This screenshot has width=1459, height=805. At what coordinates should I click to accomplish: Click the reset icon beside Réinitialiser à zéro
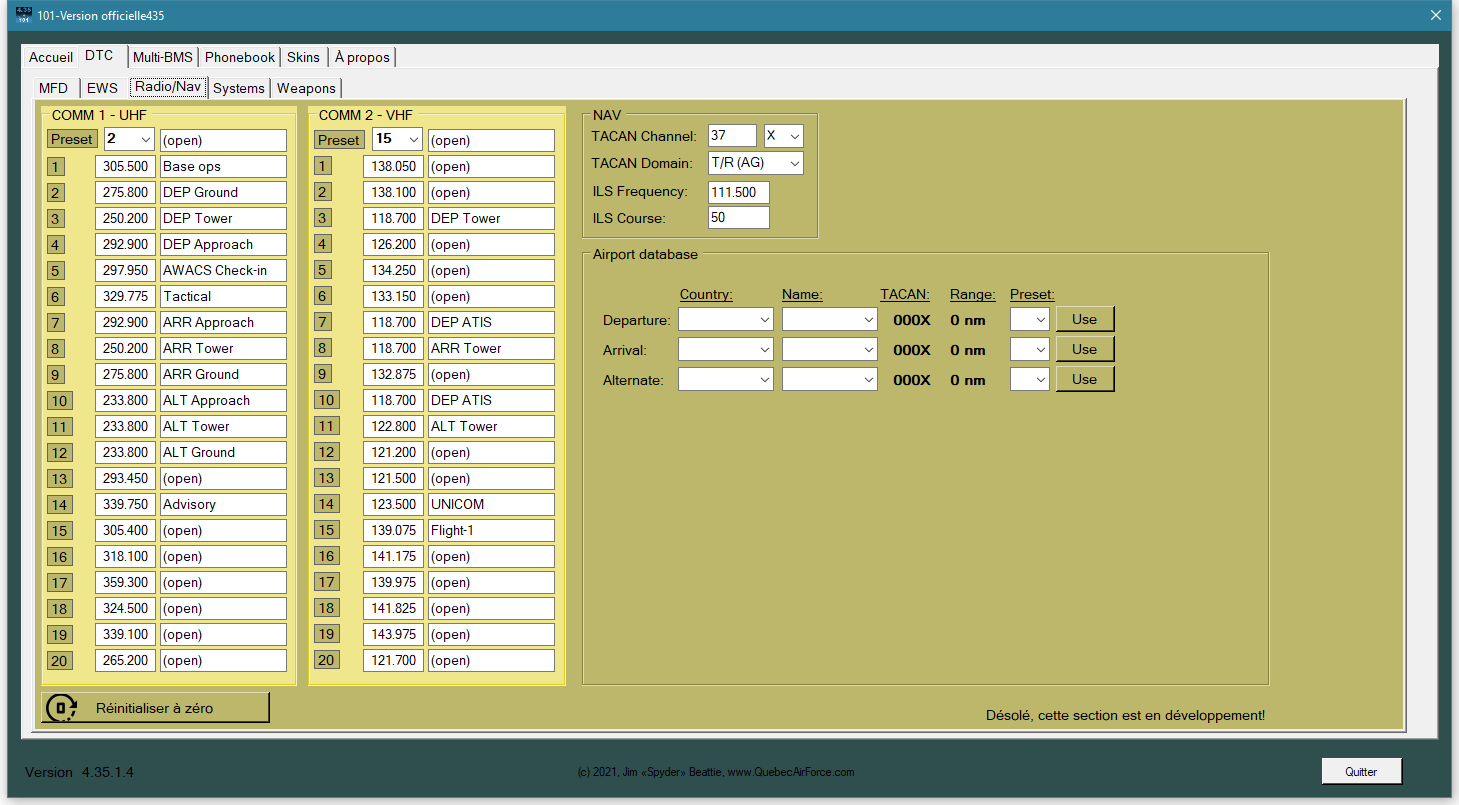point(61,708)
